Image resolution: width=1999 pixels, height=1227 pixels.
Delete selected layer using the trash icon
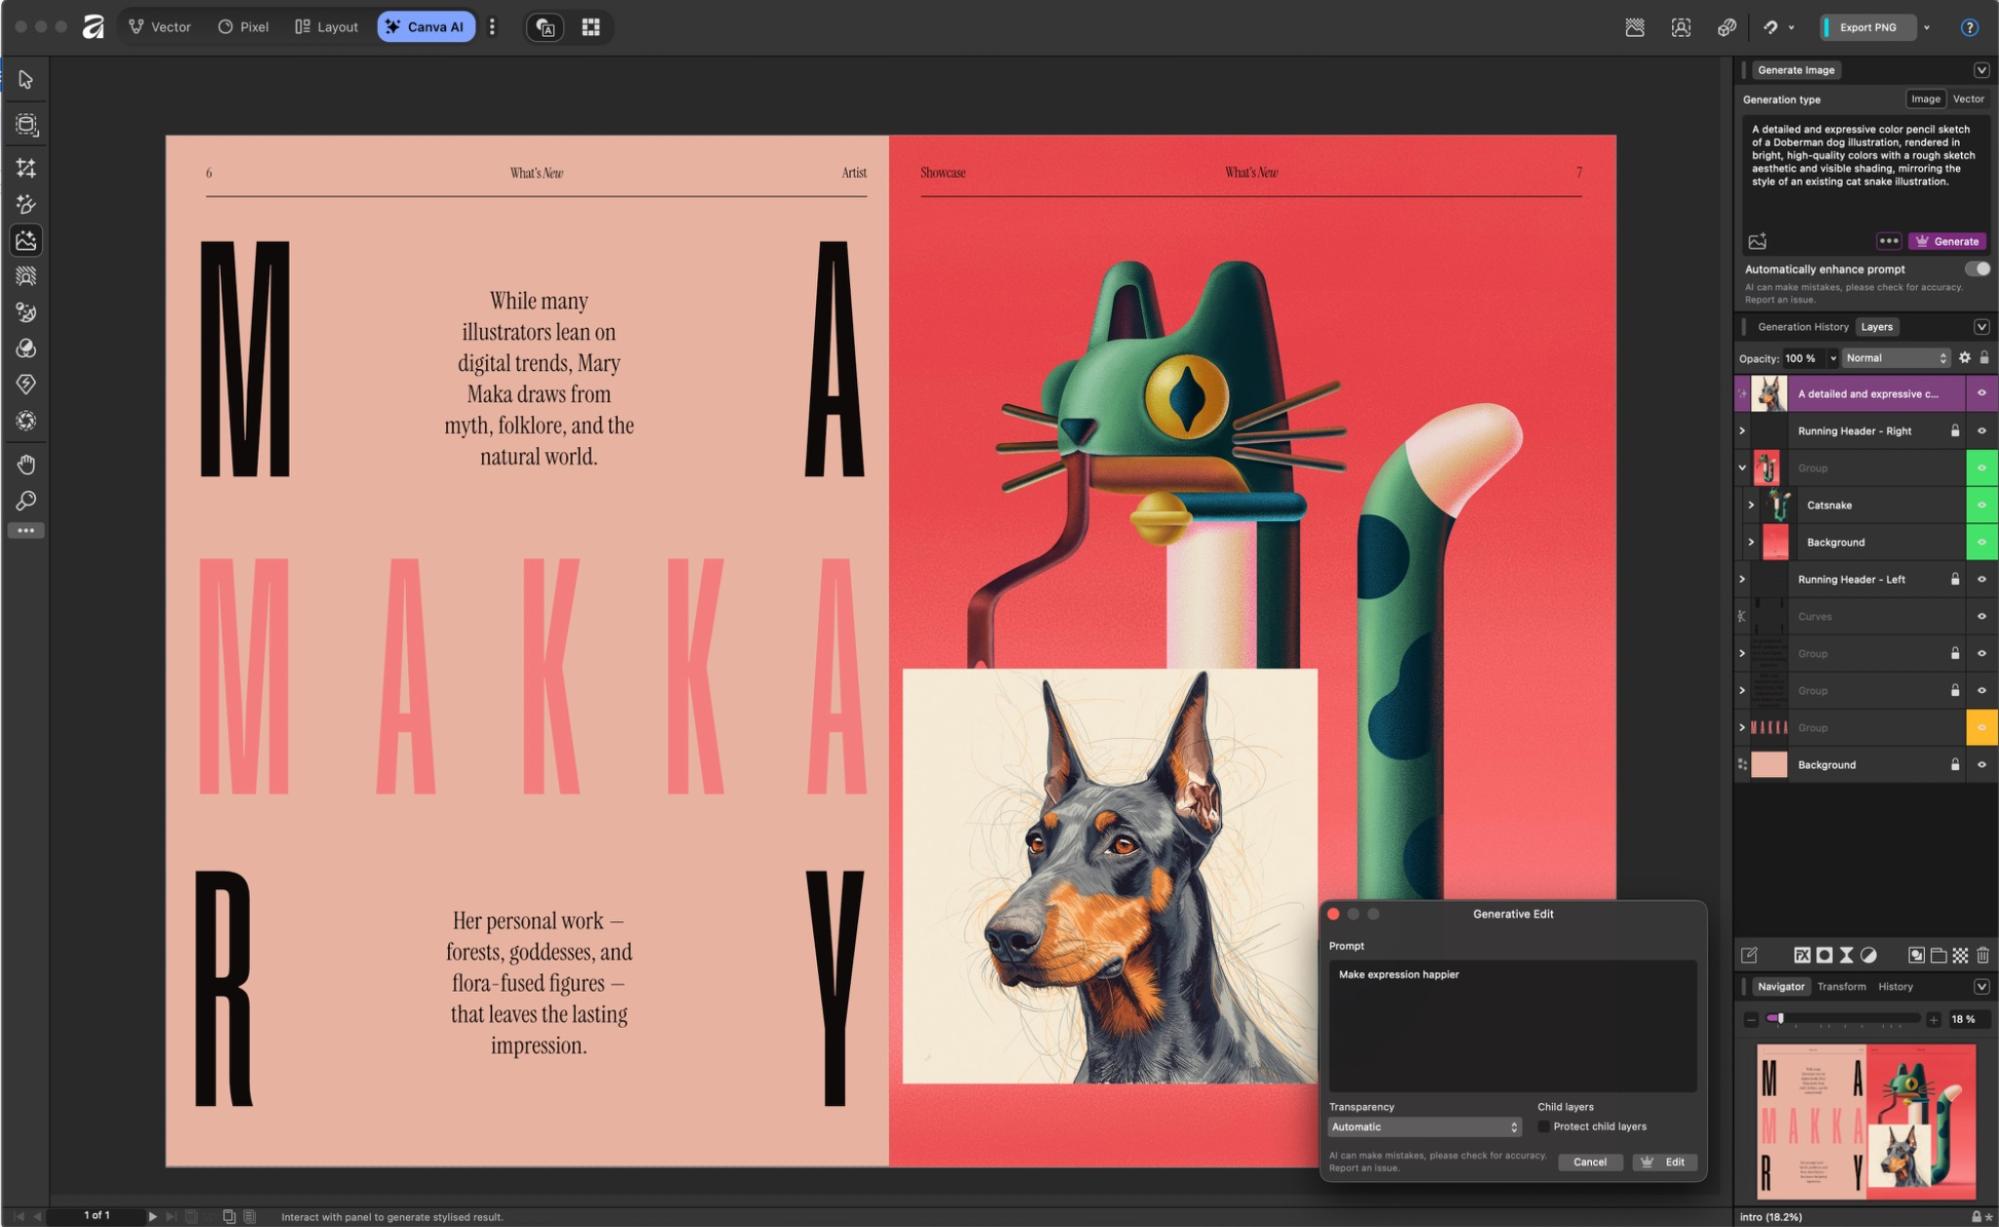pyautogui.click(x=1983, y=955)
